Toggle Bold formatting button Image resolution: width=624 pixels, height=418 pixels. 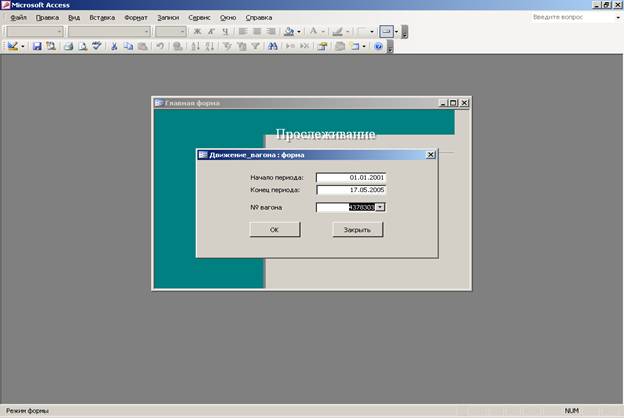click(x=197, y=32)
